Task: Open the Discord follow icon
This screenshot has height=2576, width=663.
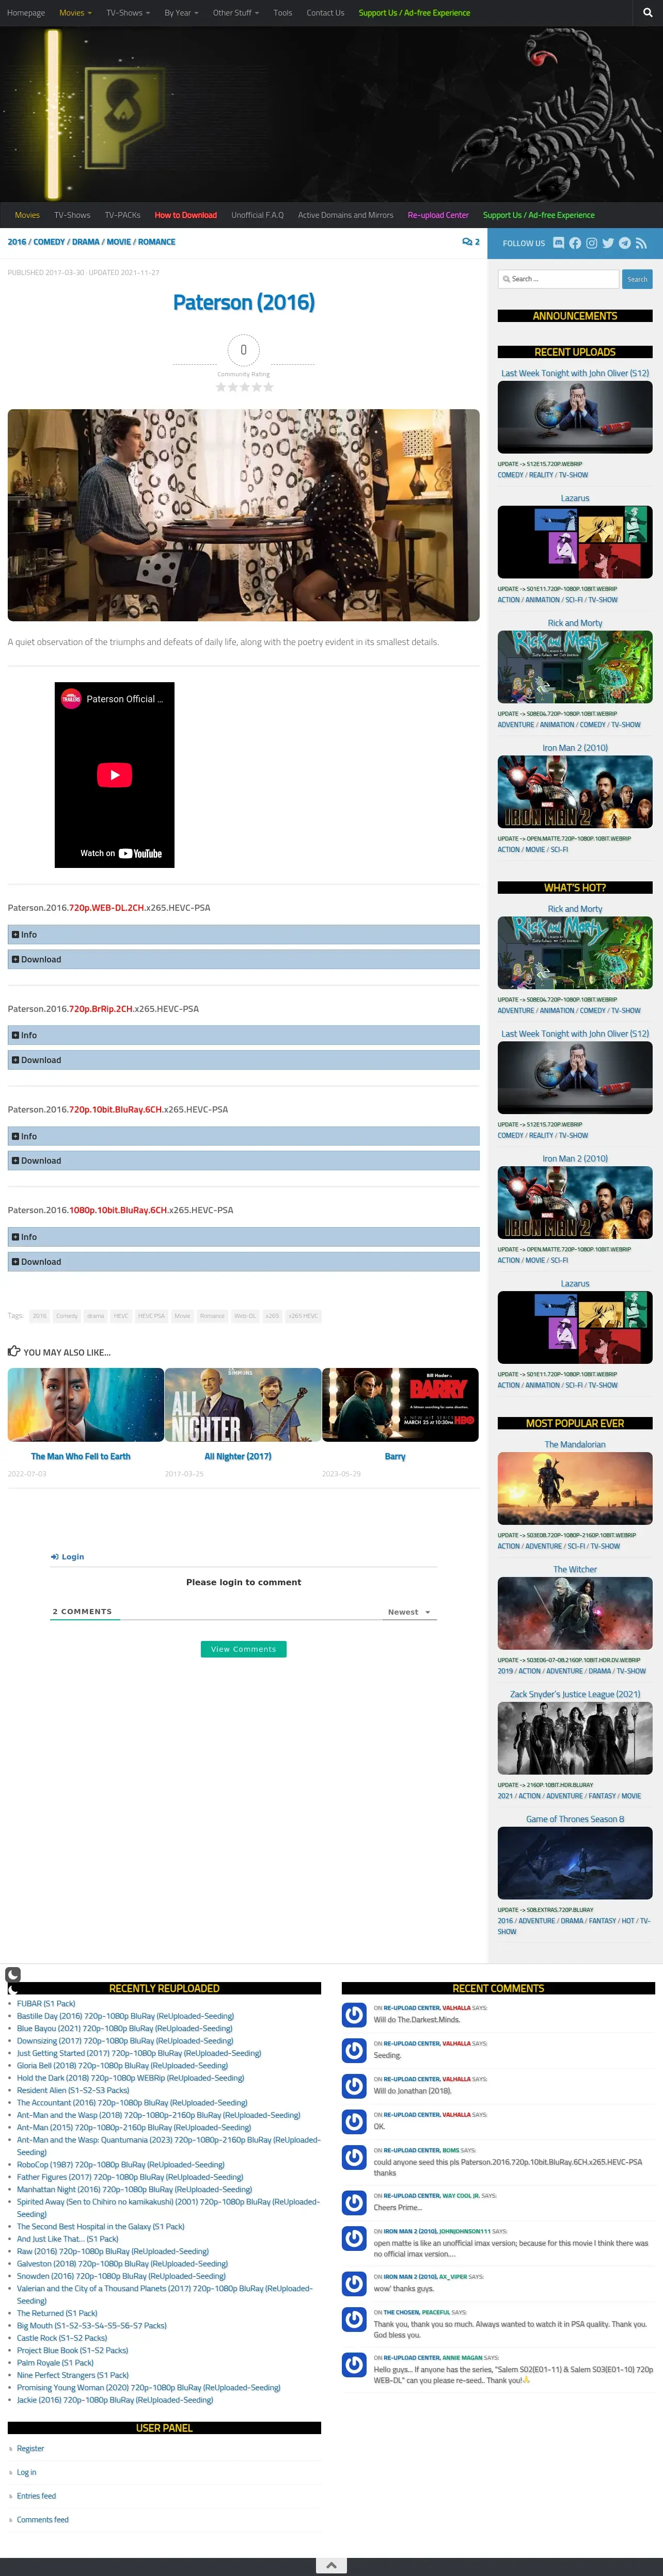Action: pyautogui.click(x=558, y=243)
